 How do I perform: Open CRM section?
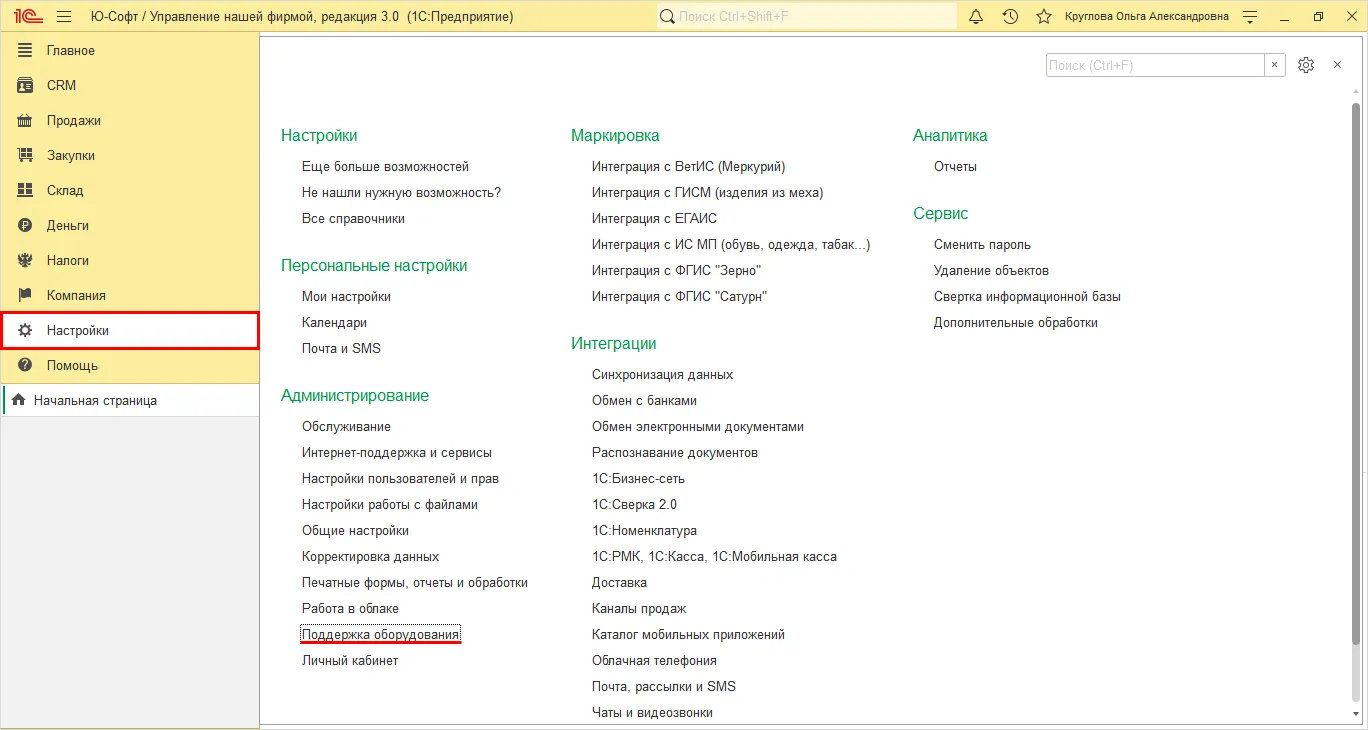[130, 85]
